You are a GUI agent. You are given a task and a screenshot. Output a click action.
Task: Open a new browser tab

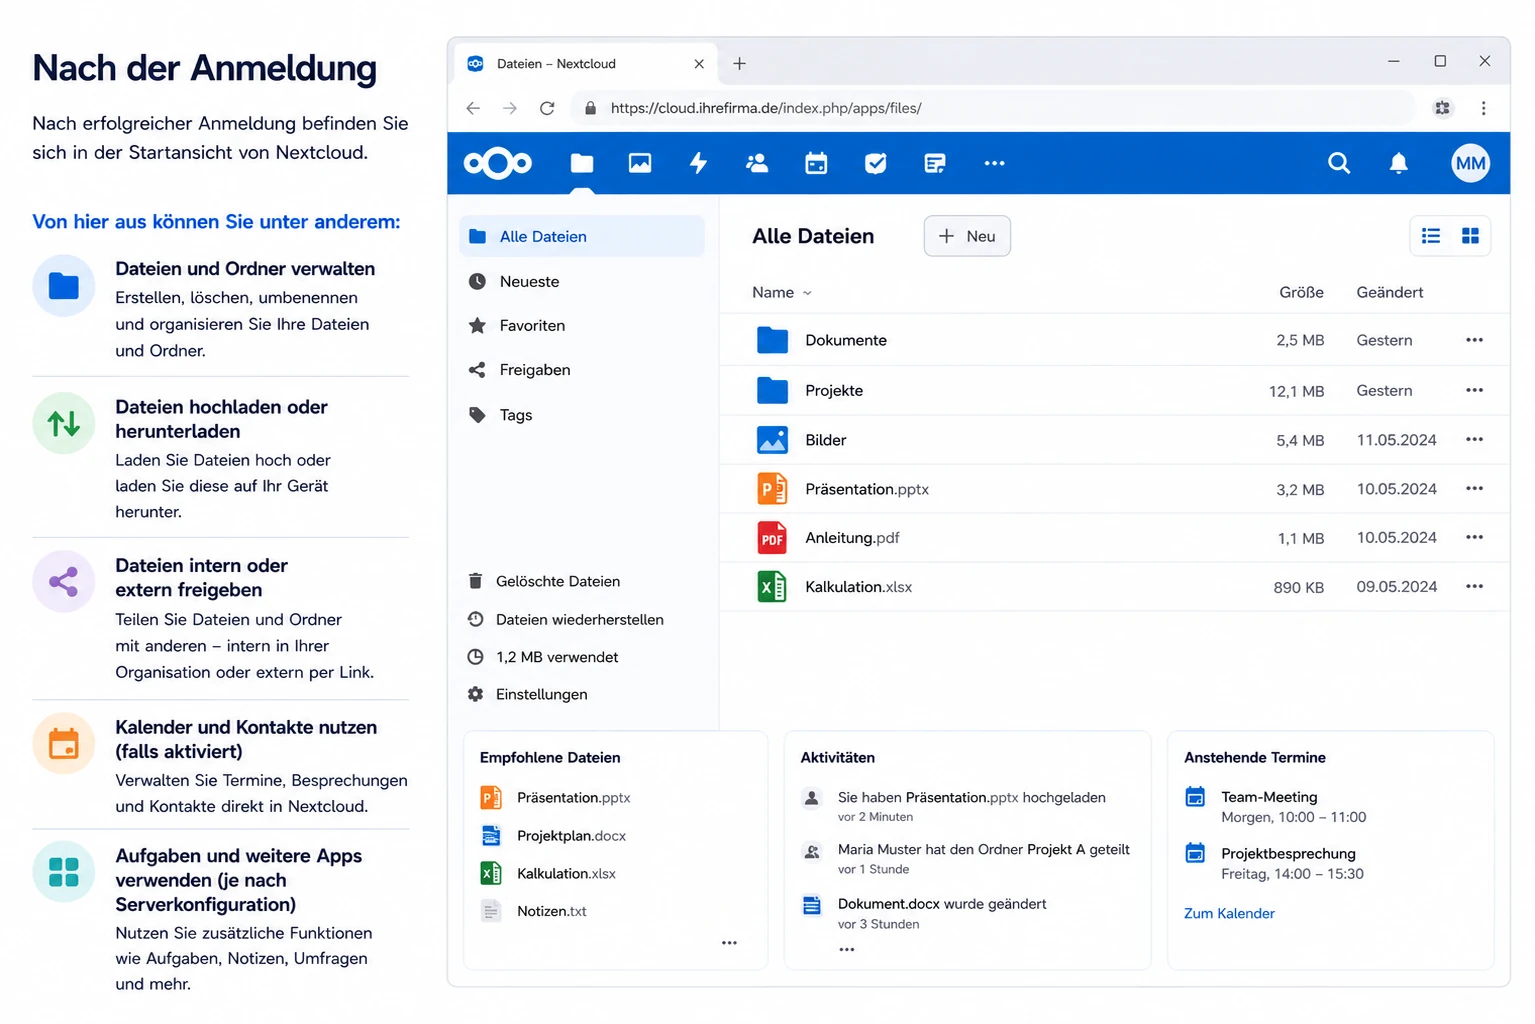739,63
